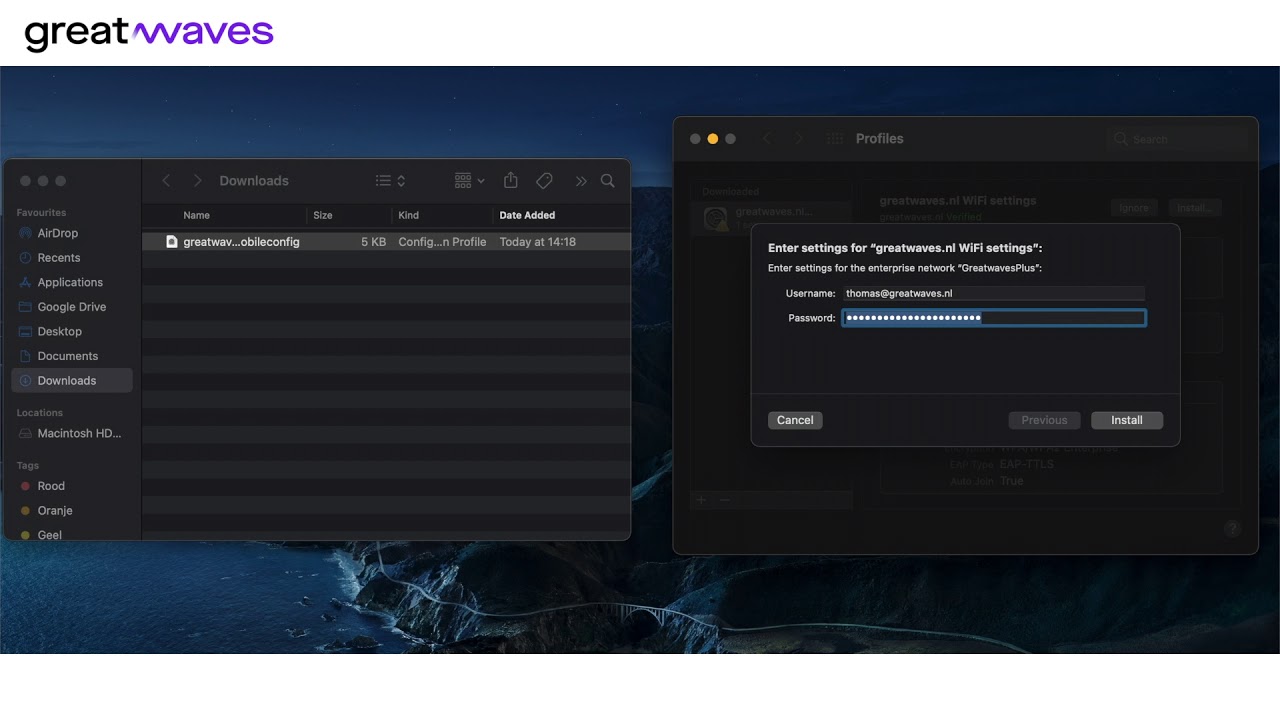Open Profiles help question mark button
Screen dimensions: 1280x720
pyautogui.click(x=1232, y=528)
